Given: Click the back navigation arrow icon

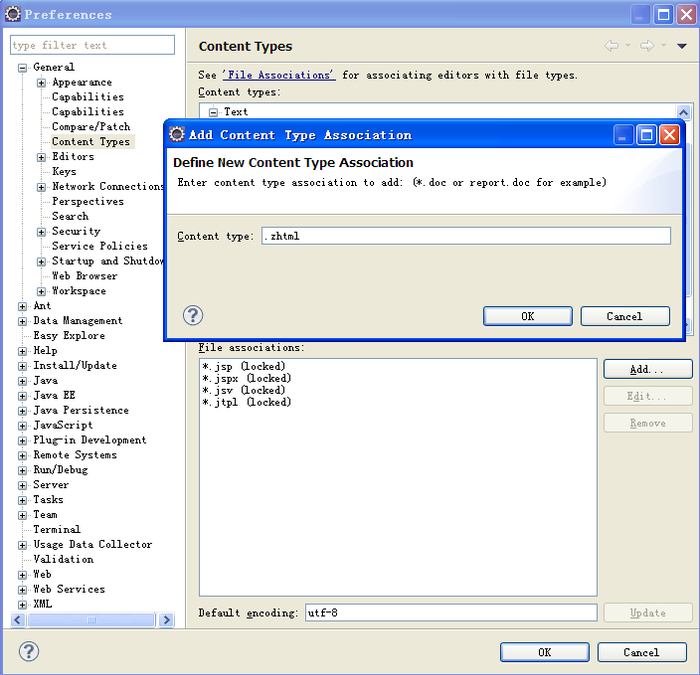Looking at the screenshot, I should (x=612, y=46).
